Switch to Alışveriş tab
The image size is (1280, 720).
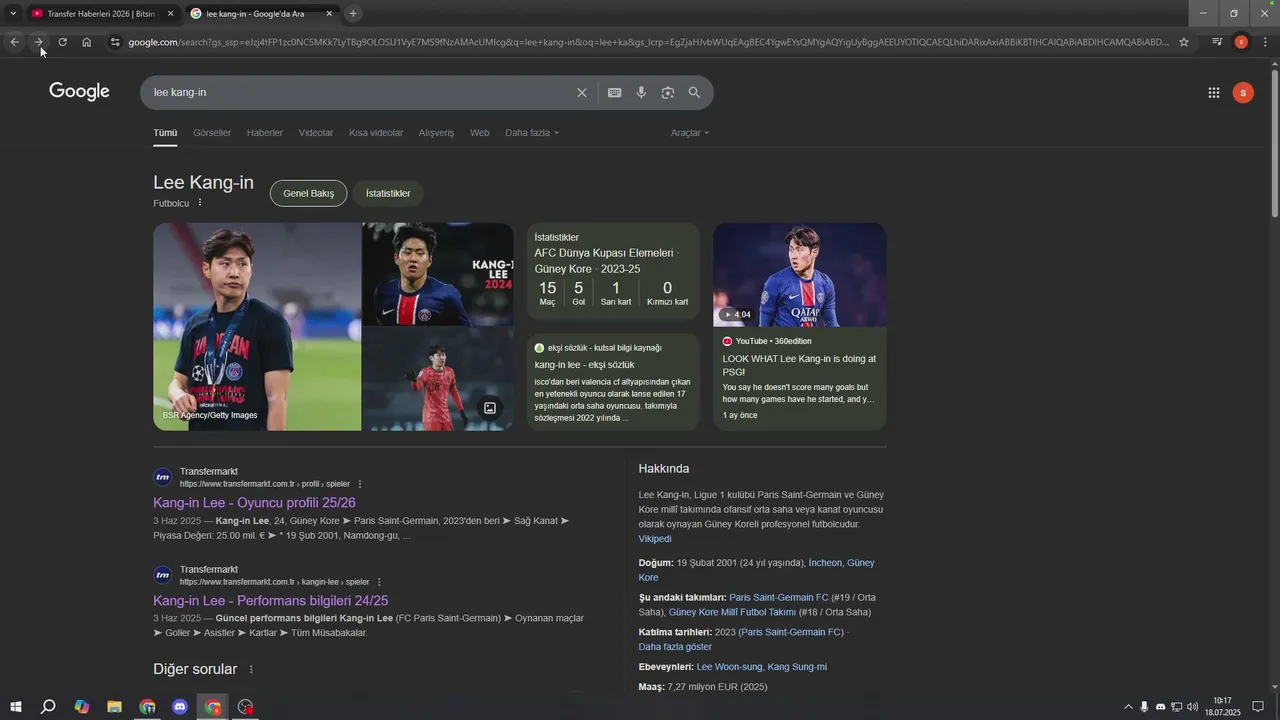(436, 132)
